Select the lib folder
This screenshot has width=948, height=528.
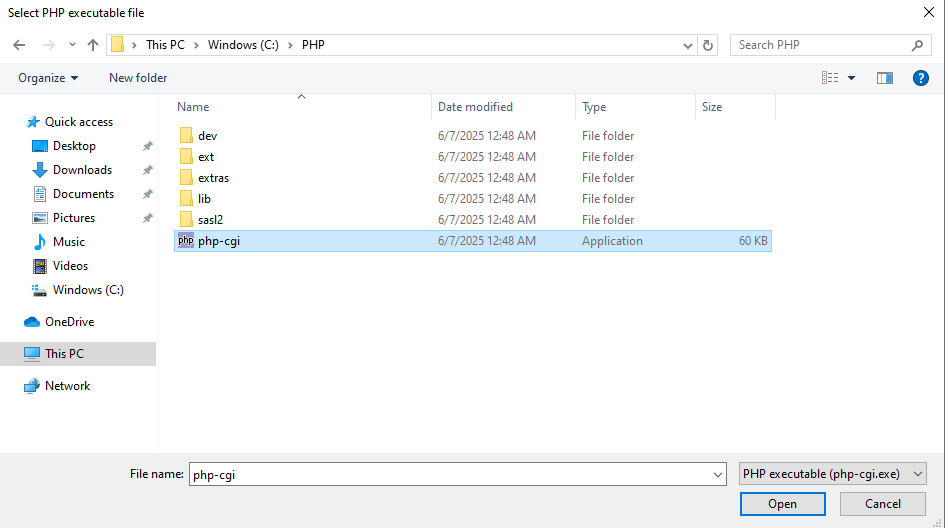pyautogui.click(x=472, y=199)
